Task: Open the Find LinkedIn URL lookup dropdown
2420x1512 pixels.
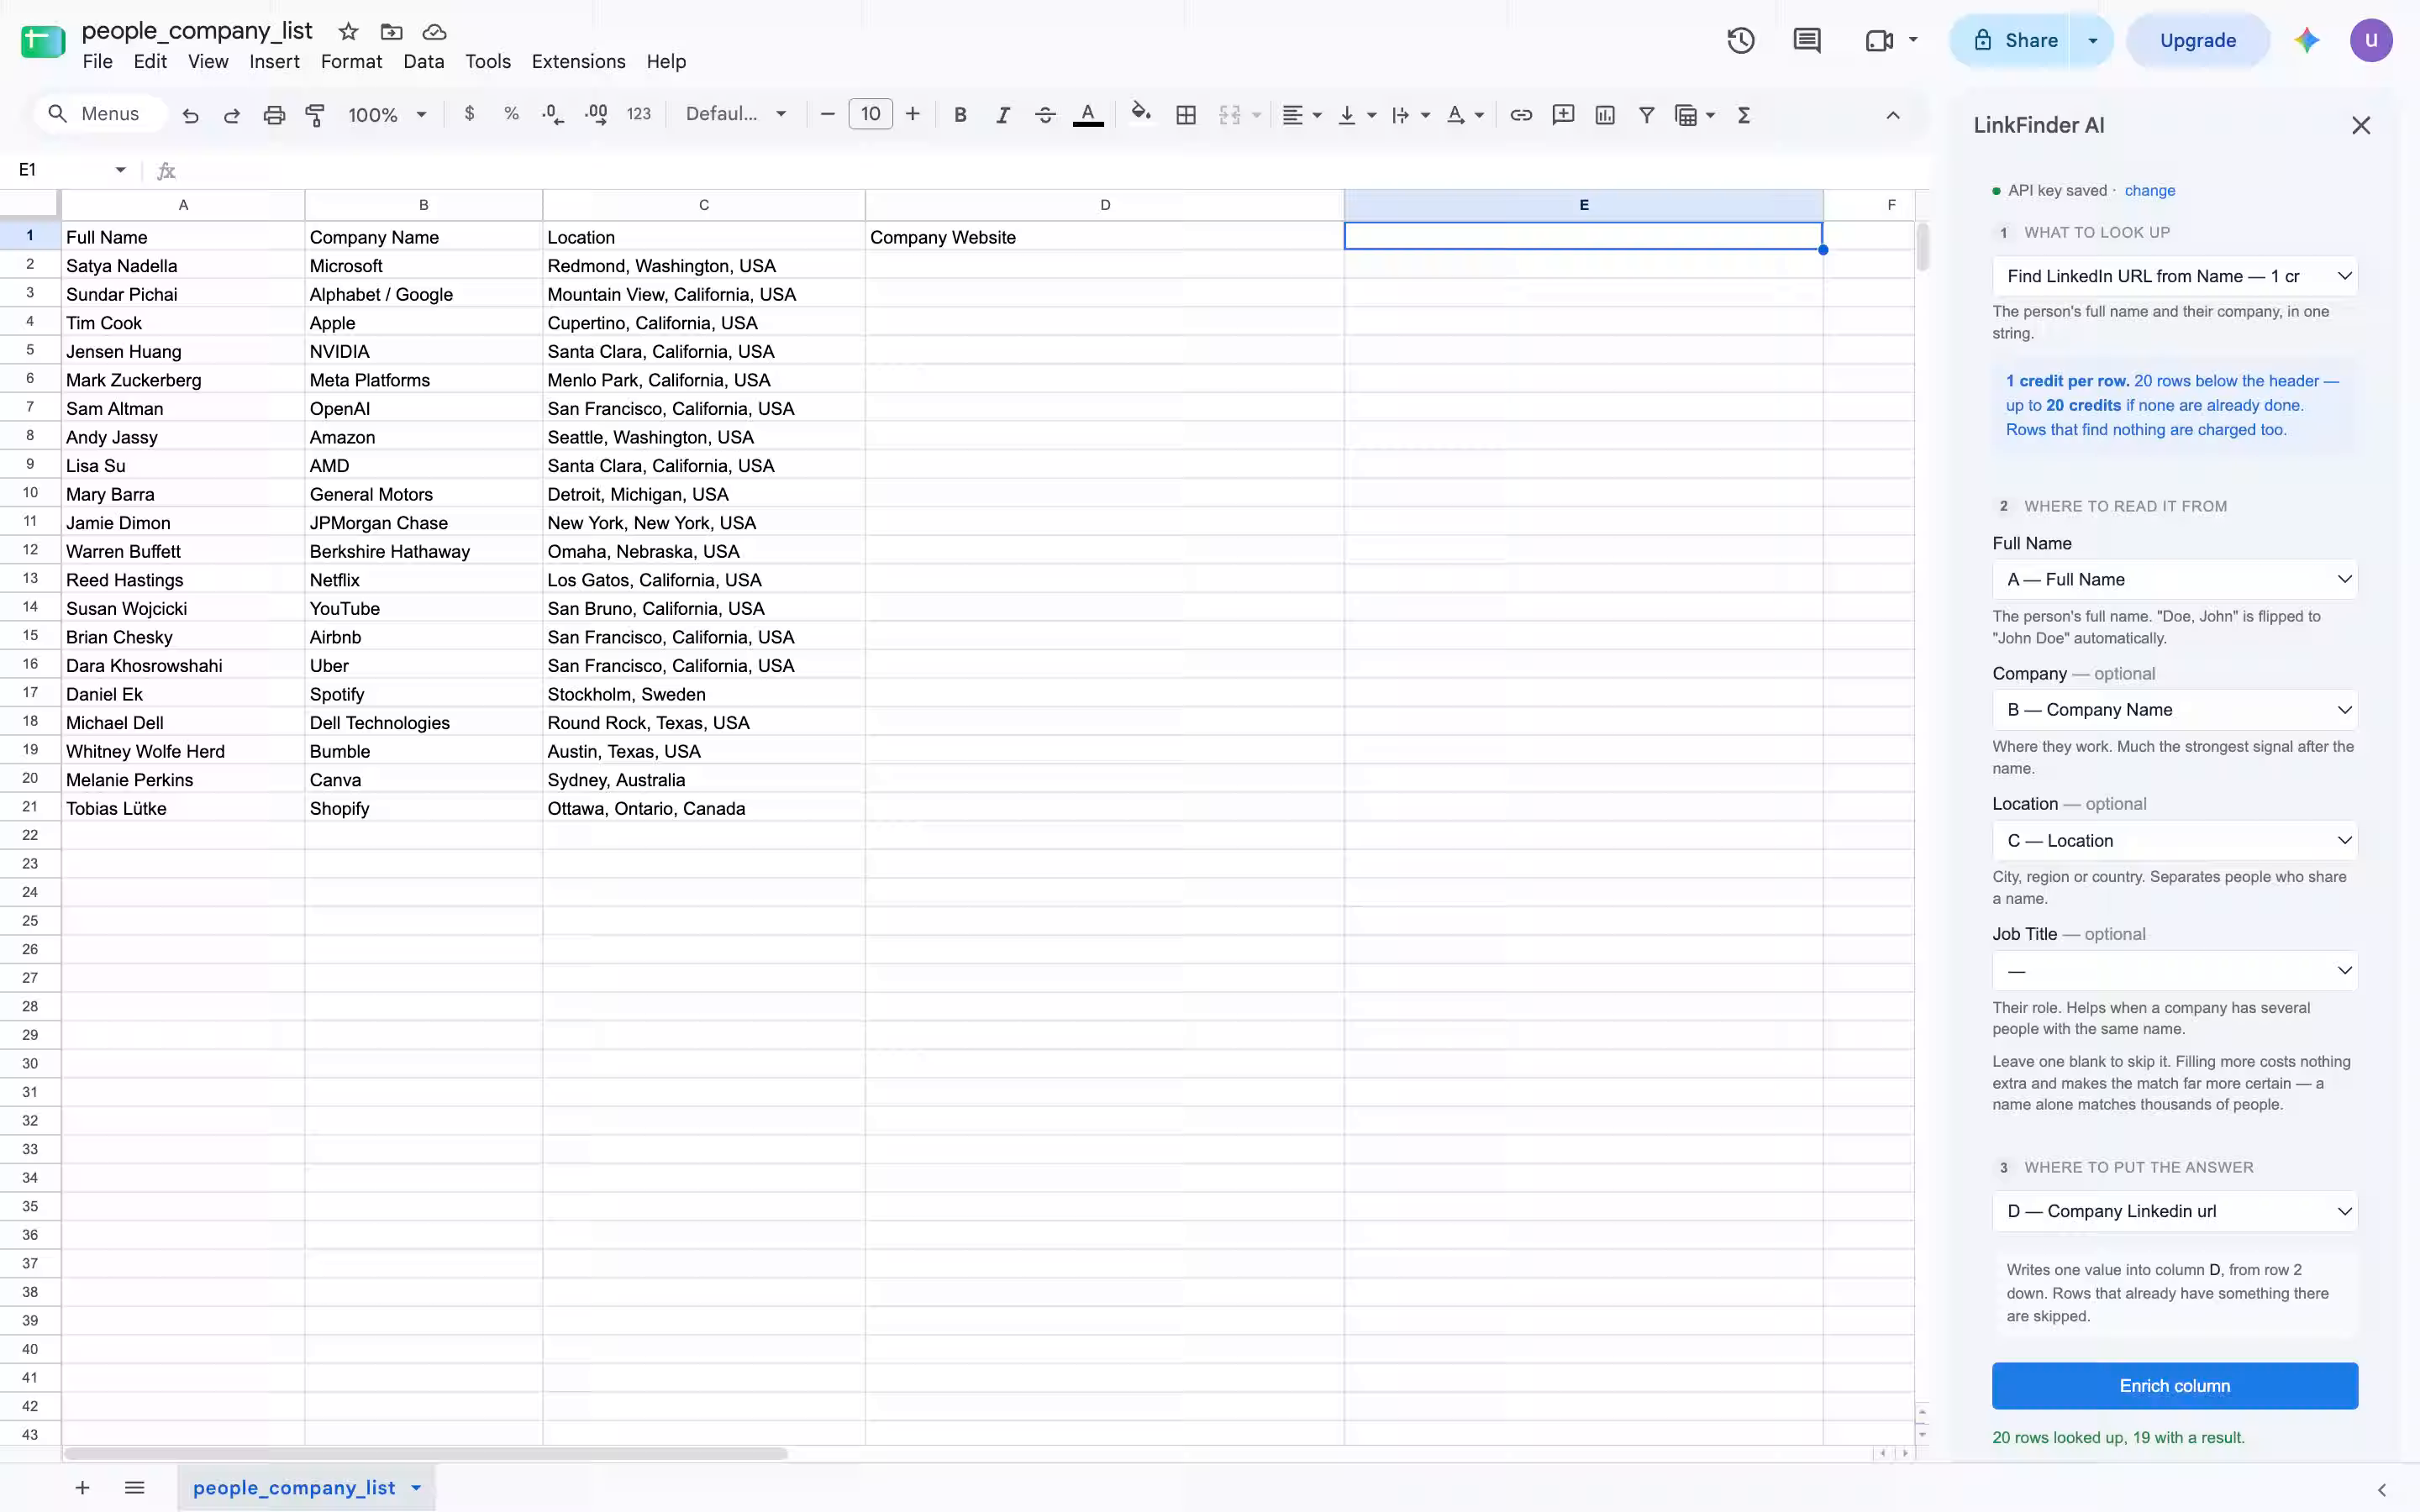Action: click(2174, 276)
